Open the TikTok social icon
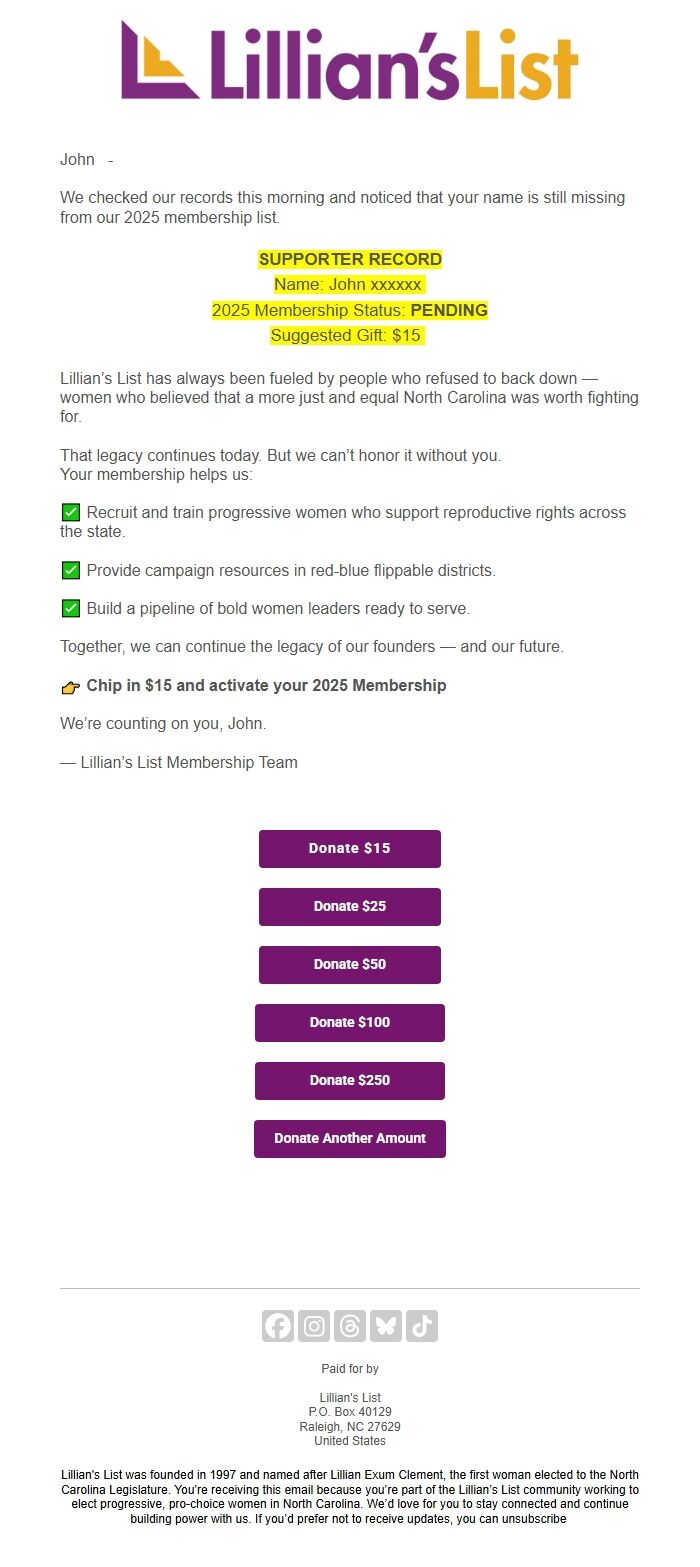The image size is (700, 1567). tap(422, 1326)
